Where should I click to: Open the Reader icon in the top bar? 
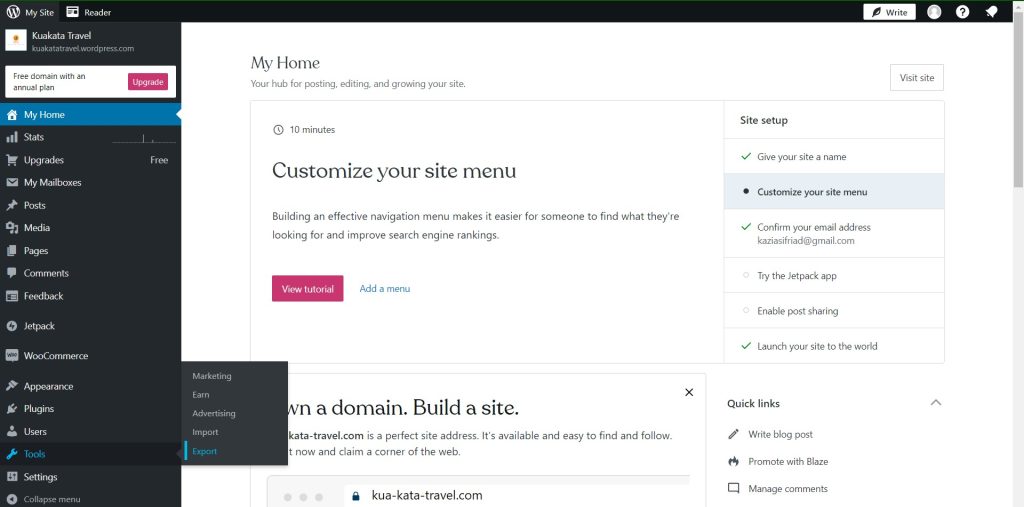72,12
